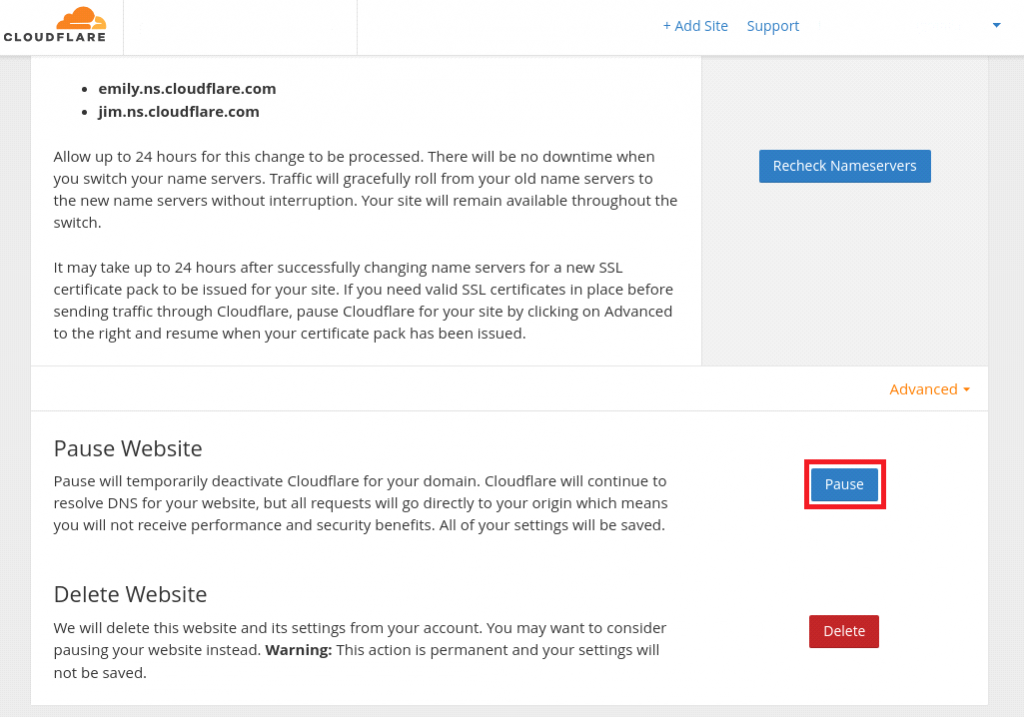Click the Recheck Nameservers button
The width and height of the screenshot is (1024, 717).
click(x=844, y=166)
